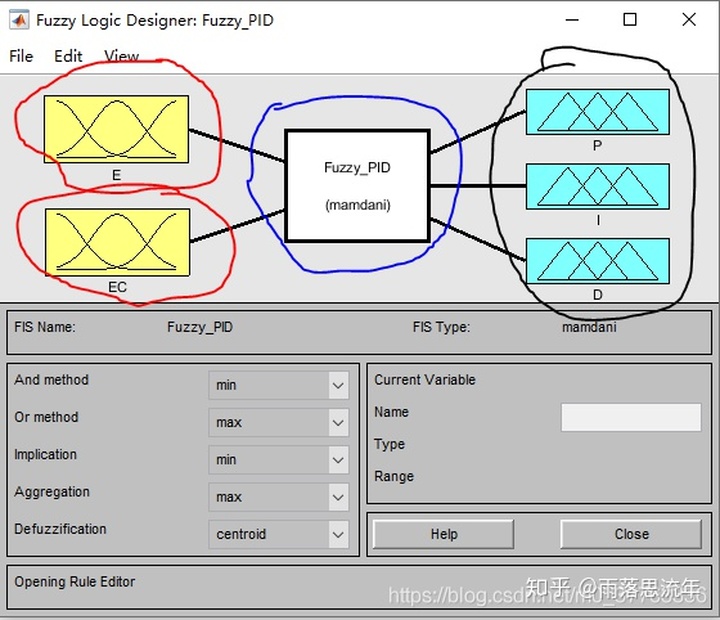Click the Defuzzification label
Screen dimensions: 720x620
point(60,529)
